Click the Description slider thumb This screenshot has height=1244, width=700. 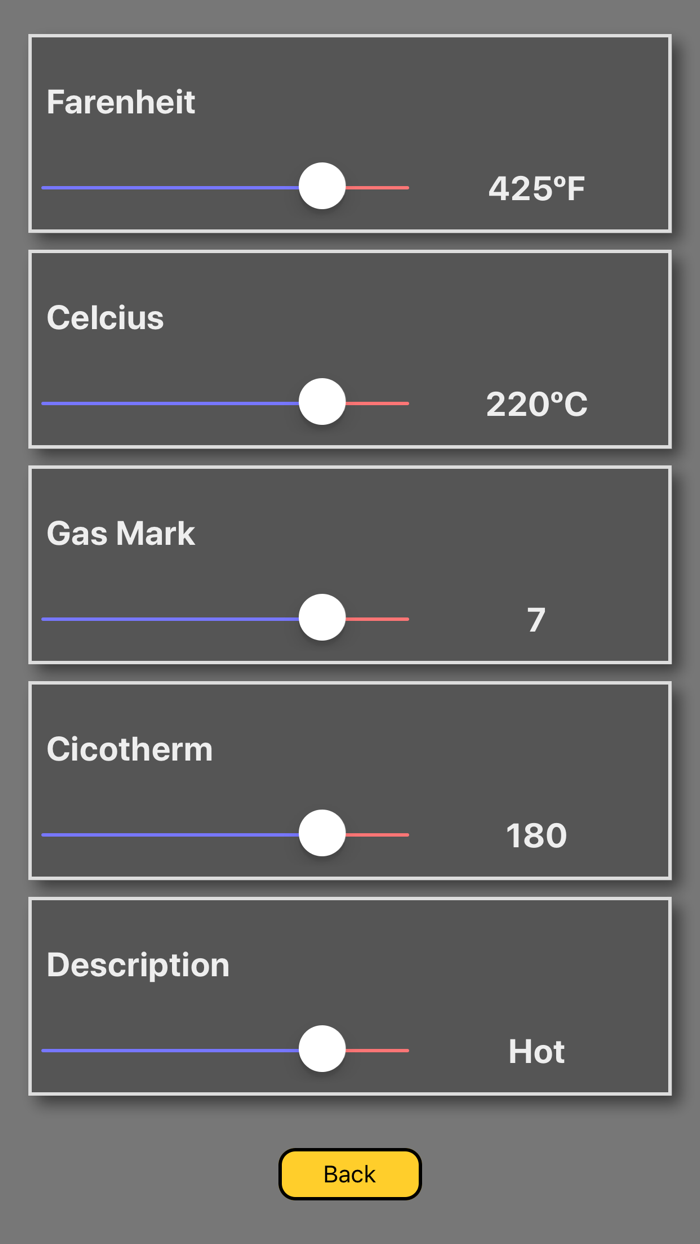322,1050
